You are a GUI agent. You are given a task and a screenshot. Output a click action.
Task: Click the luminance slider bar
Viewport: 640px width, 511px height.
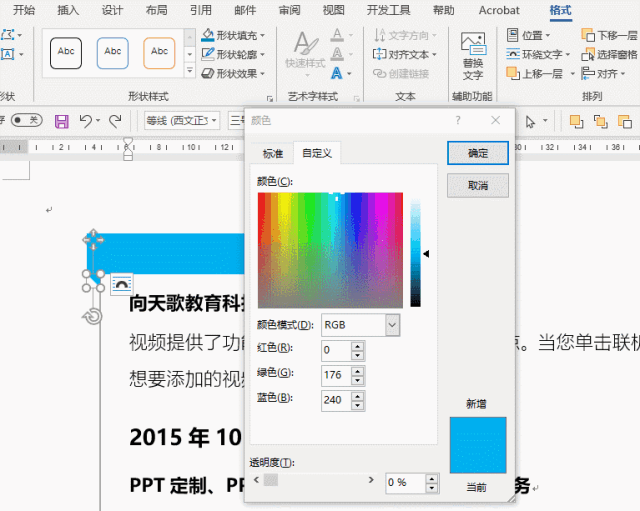tap(416, 252)
